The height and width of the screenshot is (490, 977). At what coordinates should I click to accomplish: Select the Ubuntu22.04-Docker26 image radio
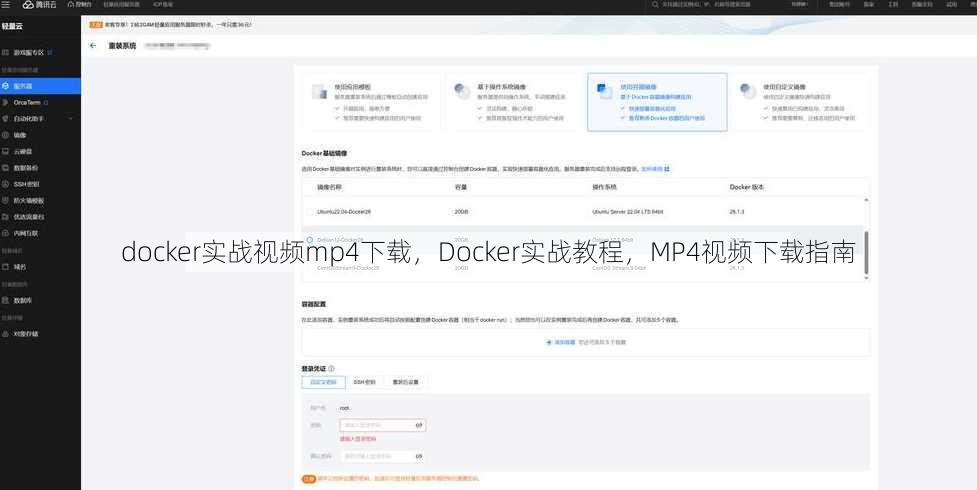pyautogui.click(x=310, y=212)
